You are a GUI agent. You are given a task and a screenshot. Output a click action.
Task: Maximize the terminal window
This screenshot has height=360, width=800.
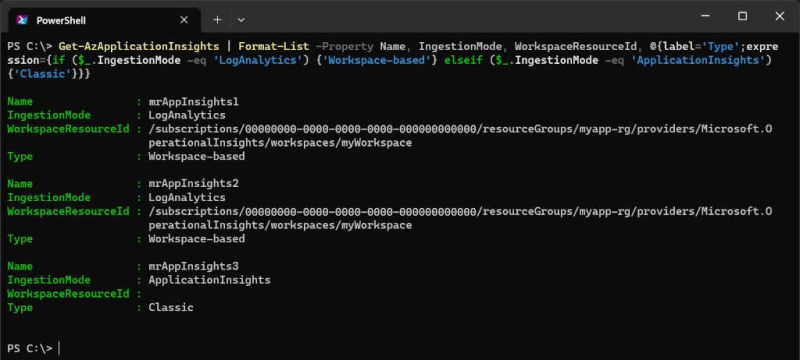click(742, 16)
